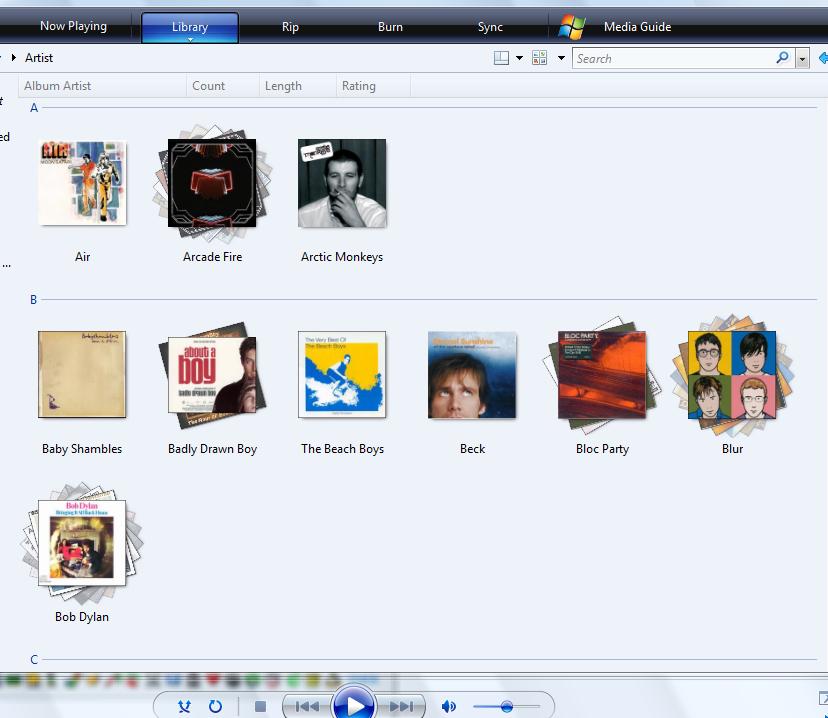
Task: Sort by the Album Artist column
Action: pyautogui.click(x=102, y=86)
